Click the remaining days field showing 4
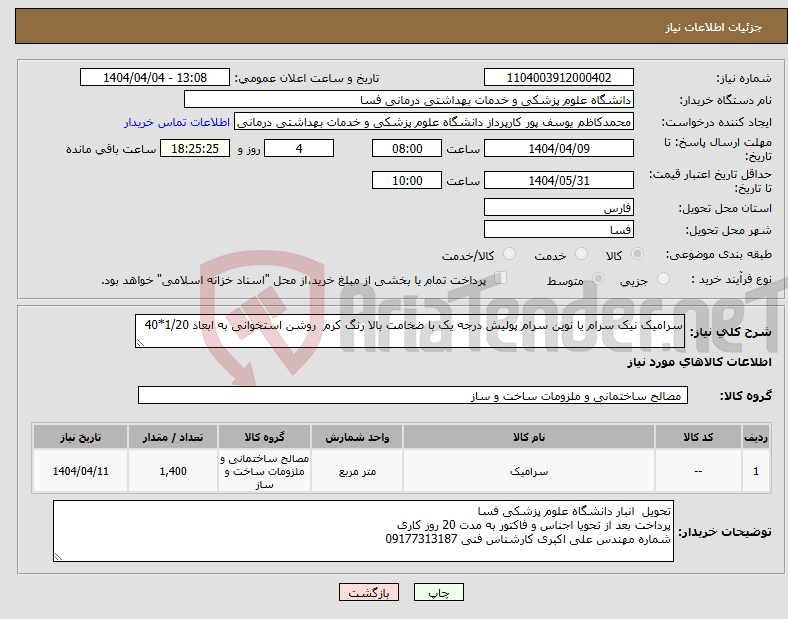 pyautogui.click(x=299, y=148)
